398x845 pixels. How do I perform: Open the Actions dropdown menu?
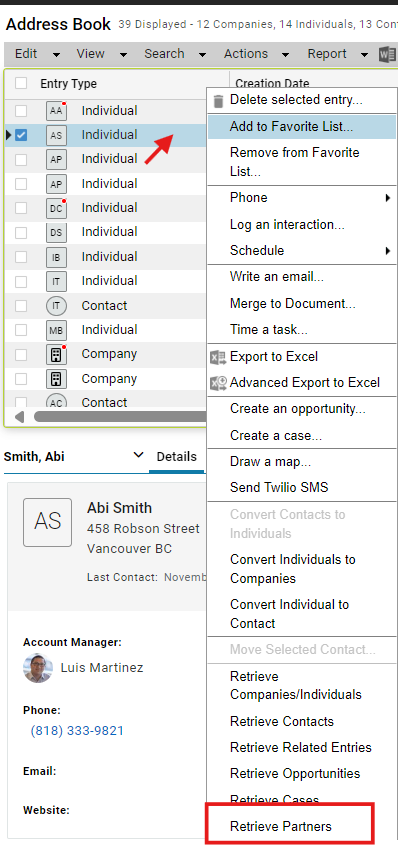(x=256, y=54)
